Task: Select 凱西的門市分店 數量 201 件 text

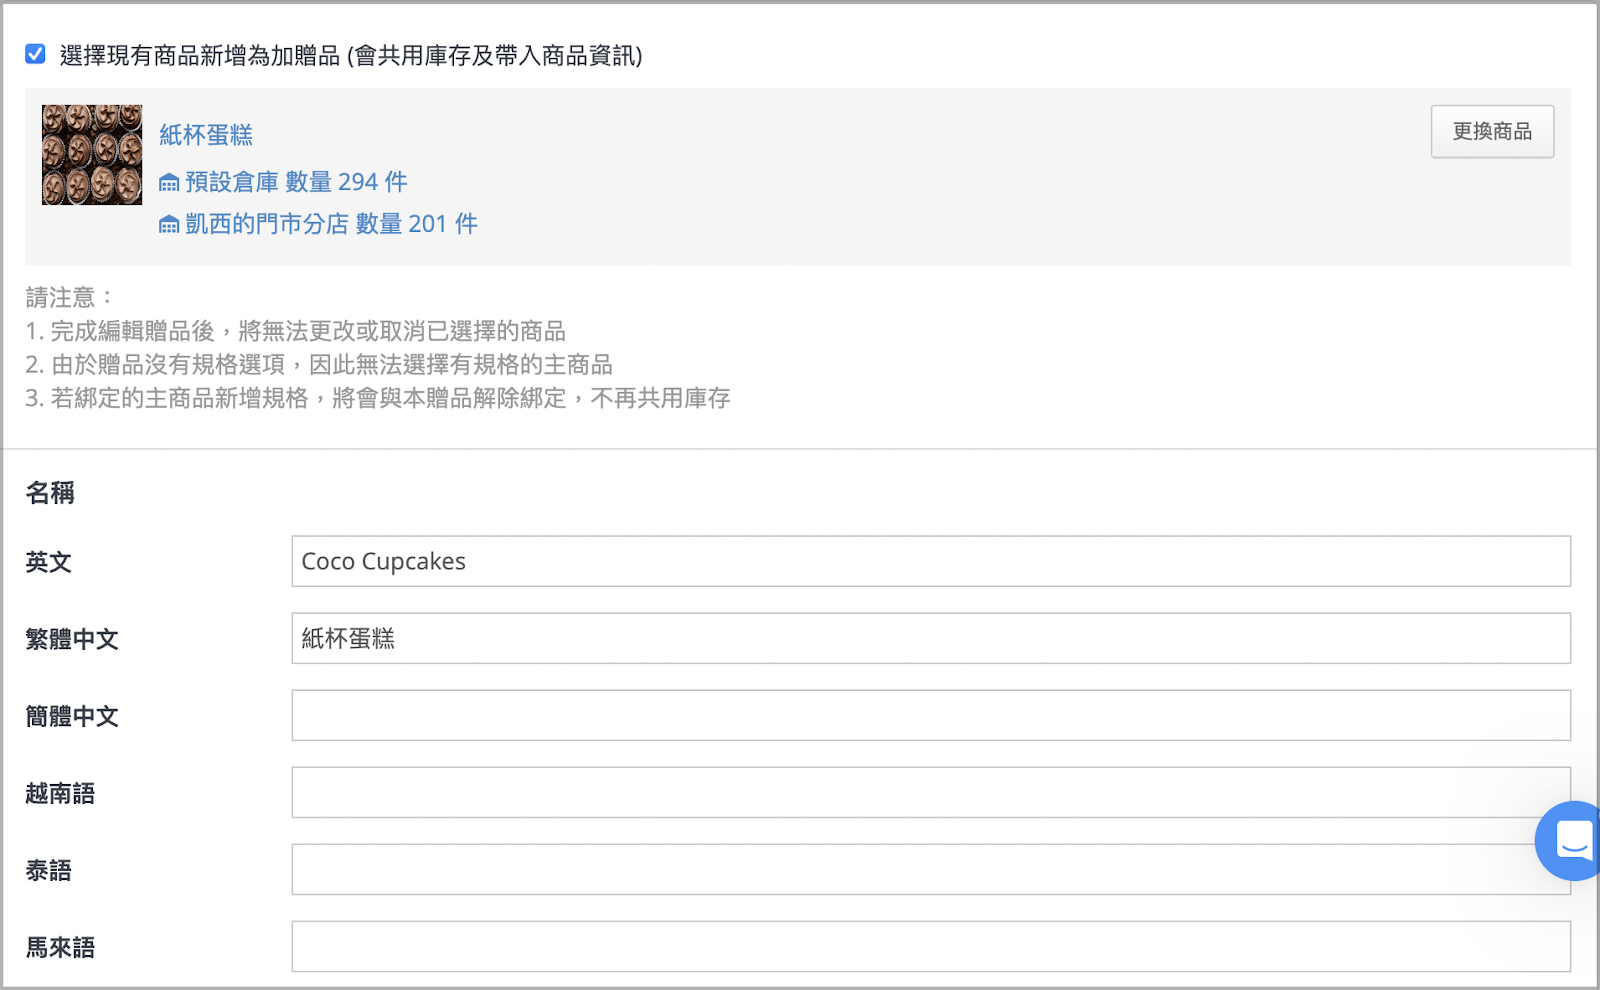Action: click(x=331, y=224)
